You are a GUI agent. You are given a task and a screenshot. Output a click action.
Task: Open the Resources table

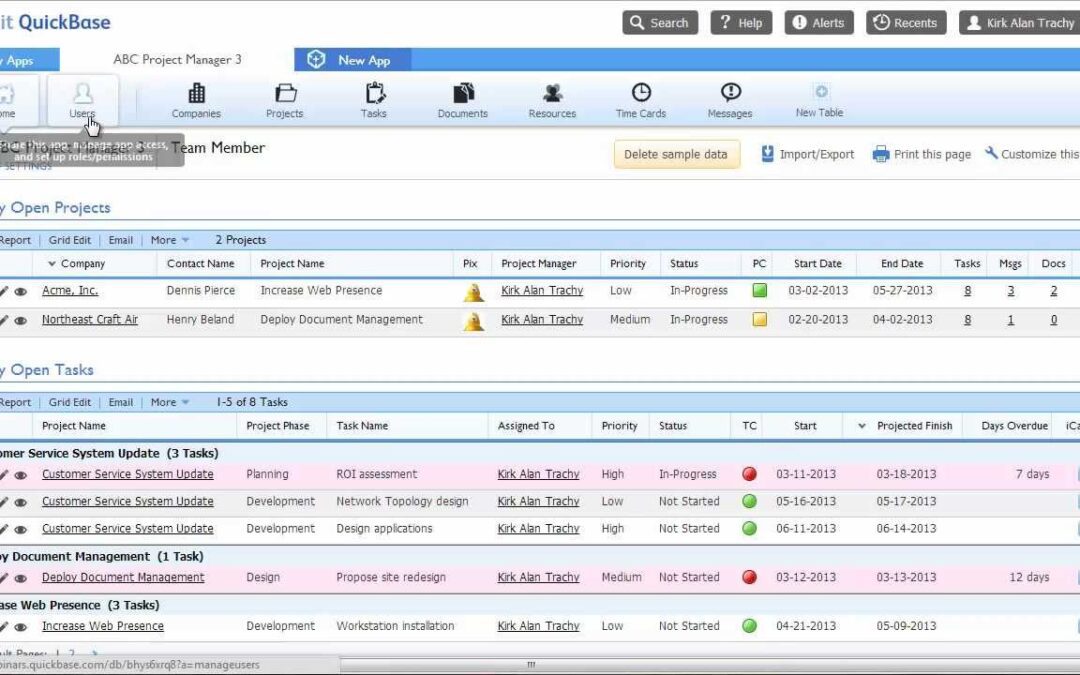point(552,101)
